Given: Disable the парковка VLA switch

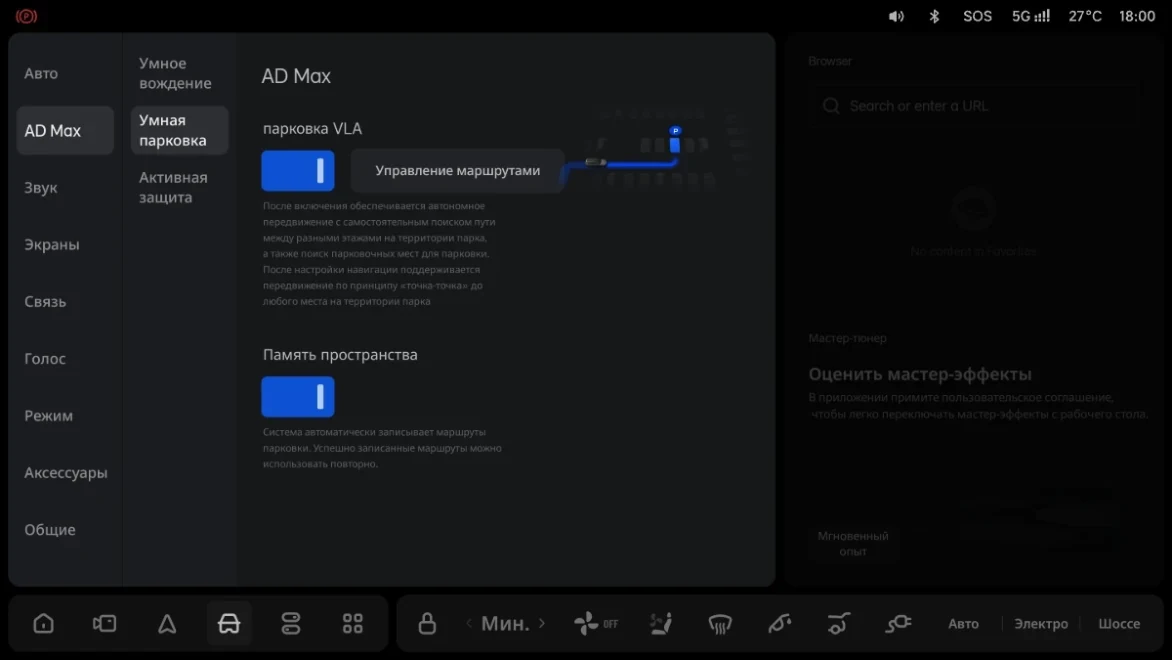Looking at the screenshot, I should [297, 170].
